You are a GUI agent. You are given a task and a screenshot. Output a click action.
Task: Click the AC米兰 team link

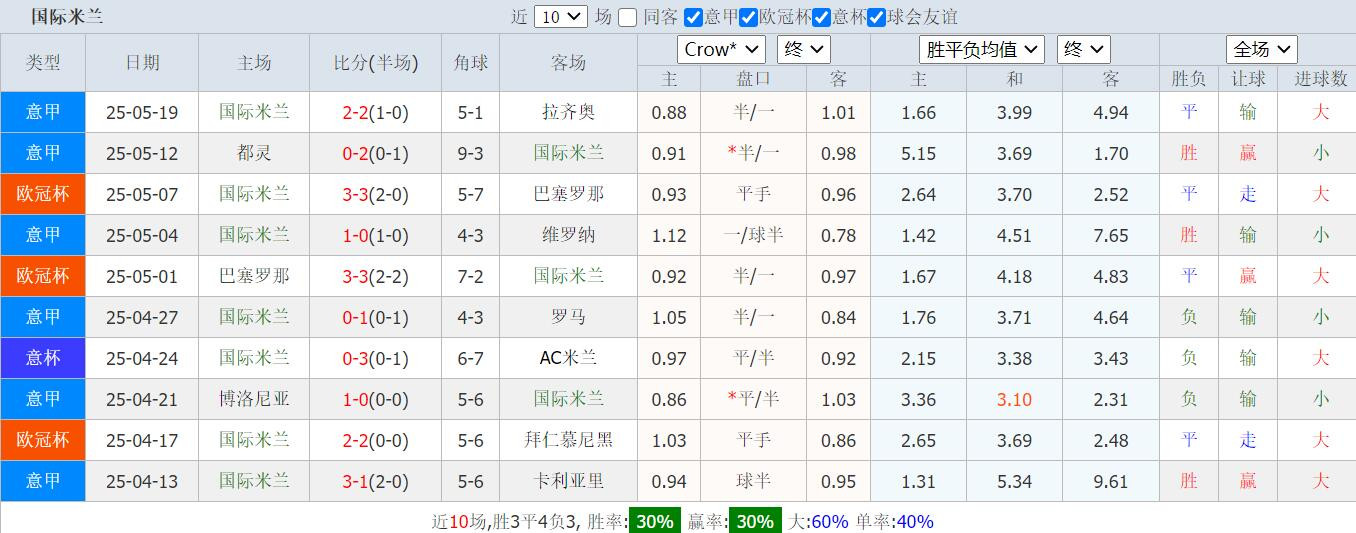(x=569, y=358)
